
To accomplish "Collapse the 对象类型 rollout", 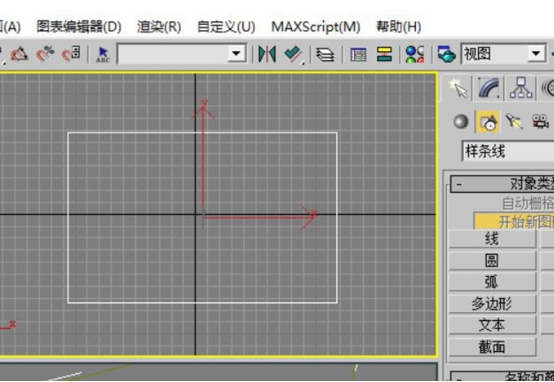I will point(459,184).
